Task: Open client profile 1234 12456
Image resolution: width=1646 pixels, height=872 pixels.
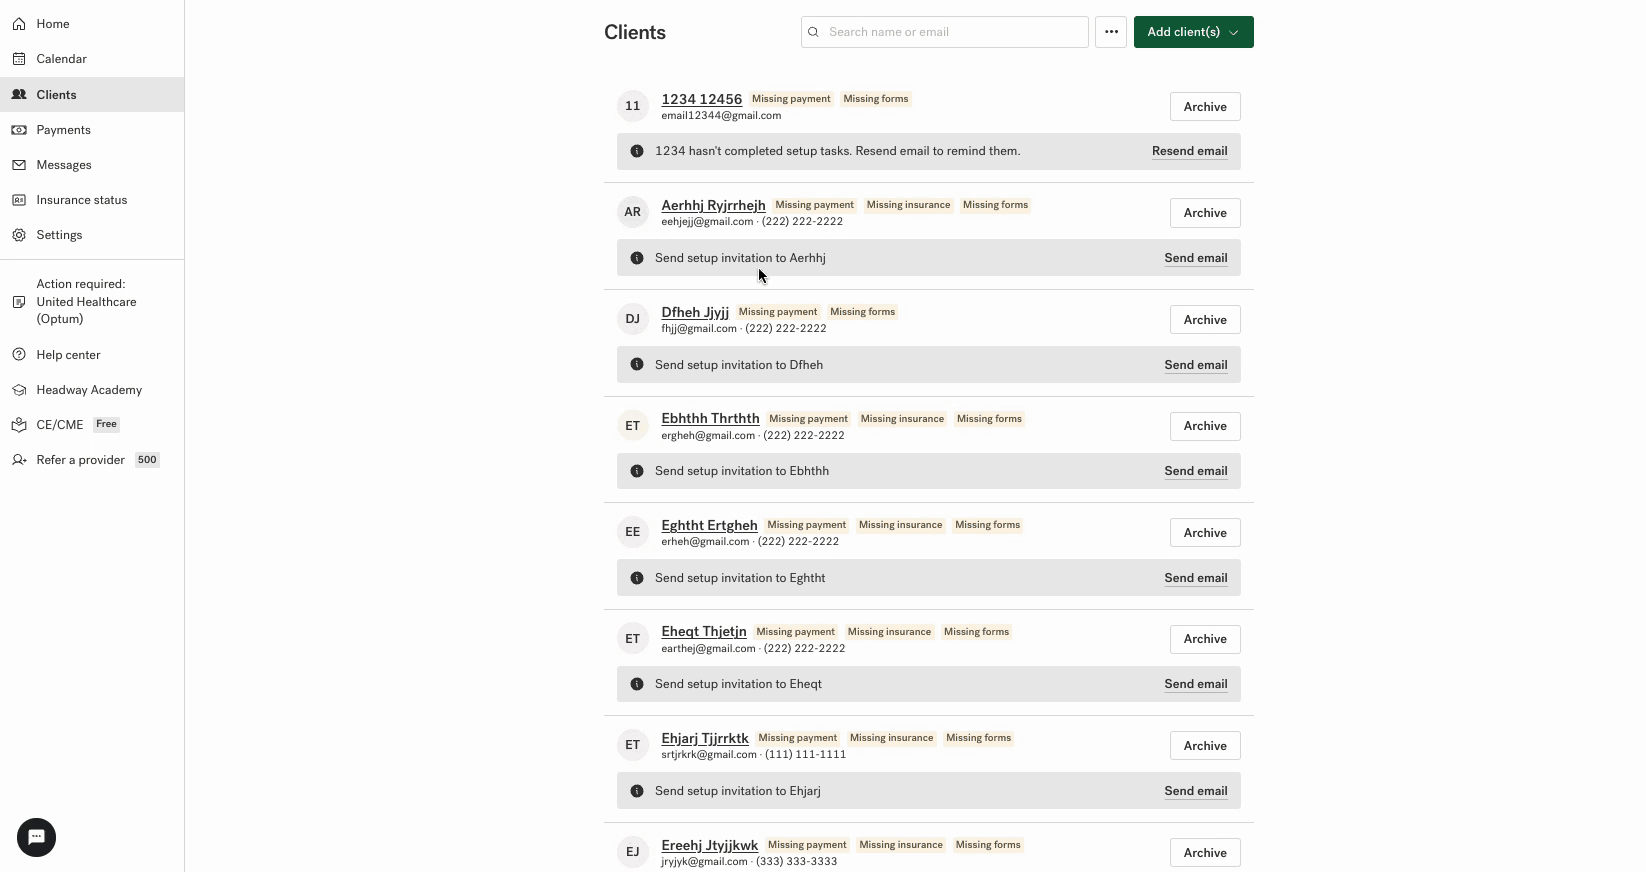Action: [702, 99]
